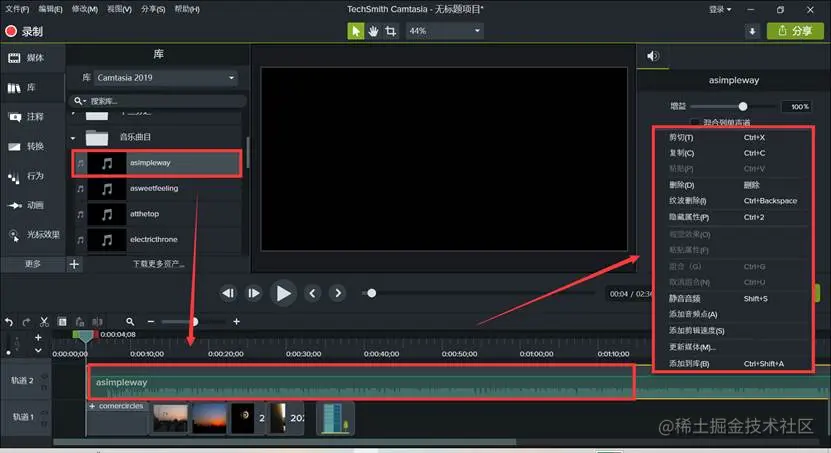Click the timeline copy icon

[x=62, y=322]
